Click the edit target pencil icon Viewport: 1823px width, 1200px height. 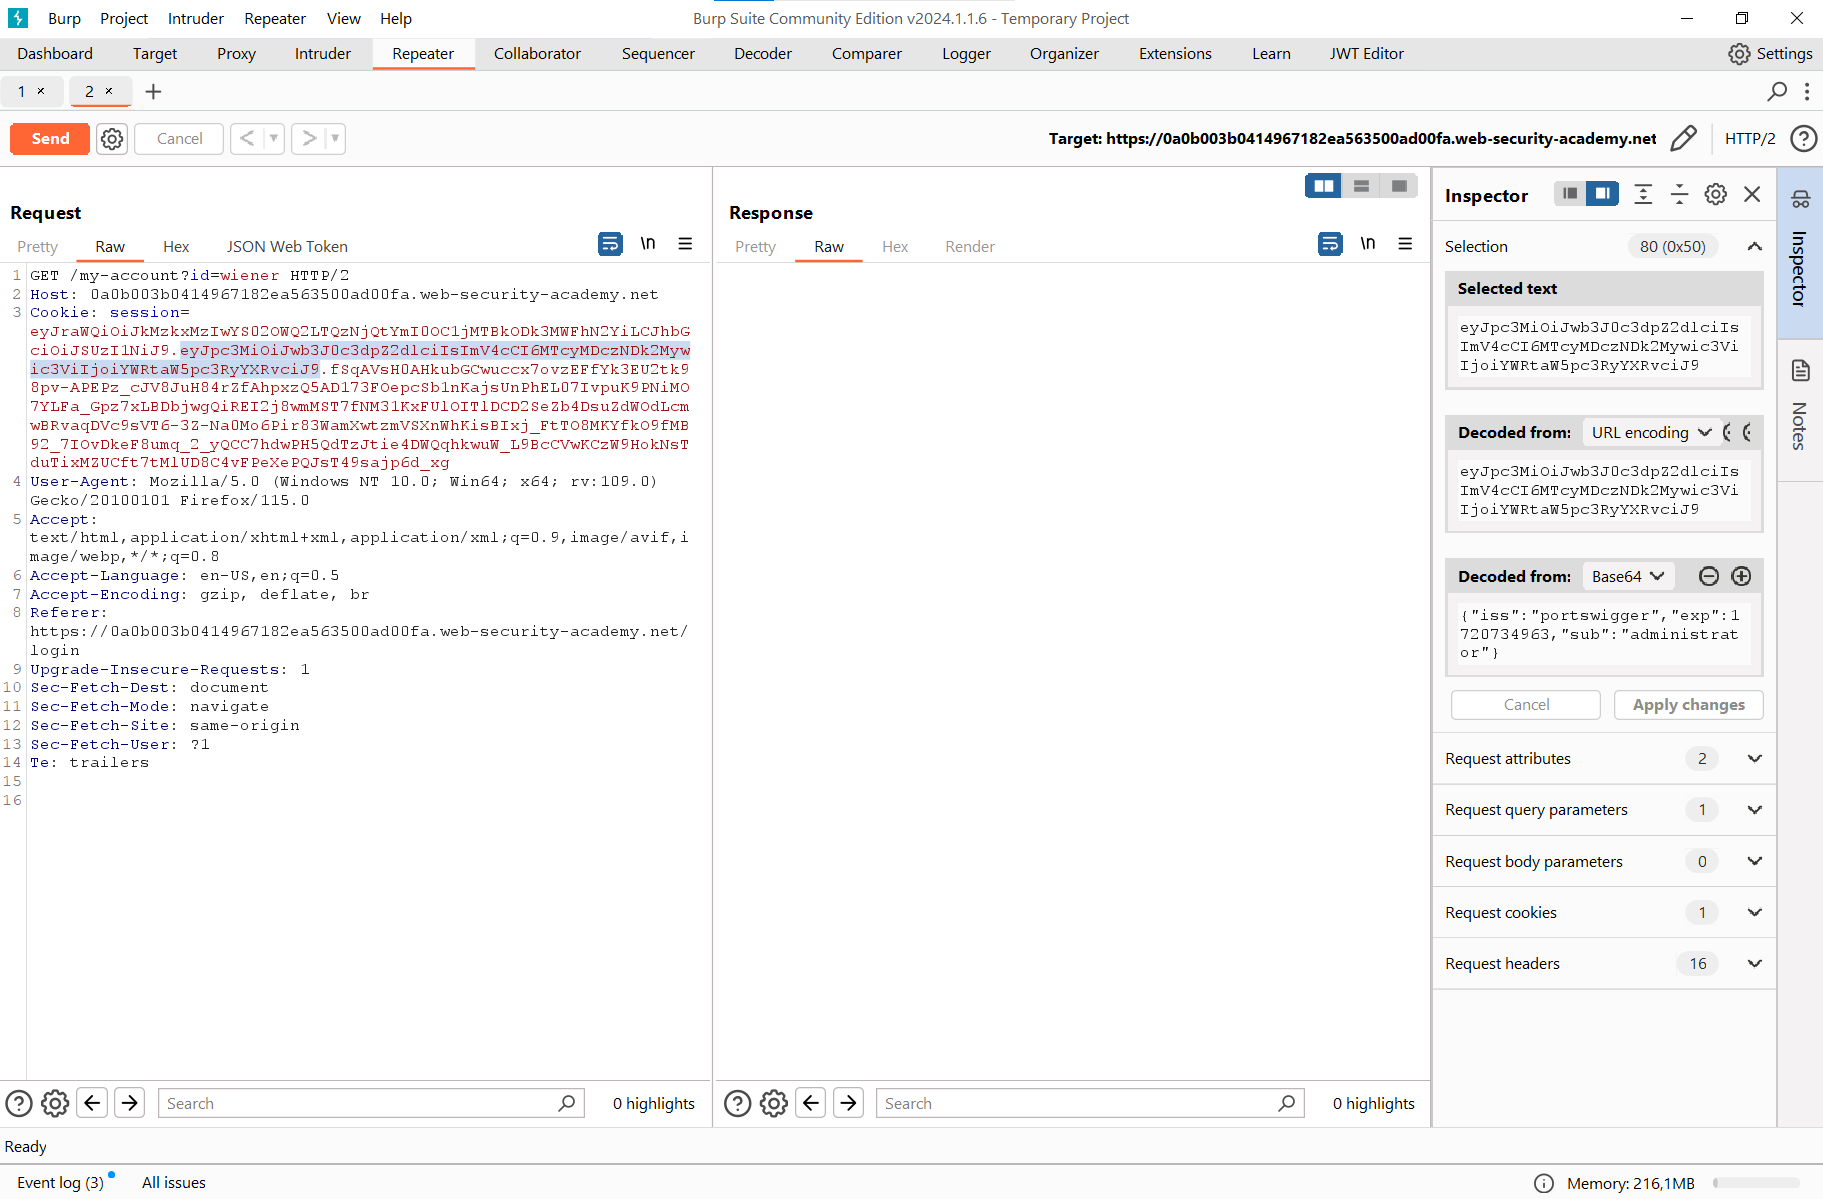(x=1684, y=138)
